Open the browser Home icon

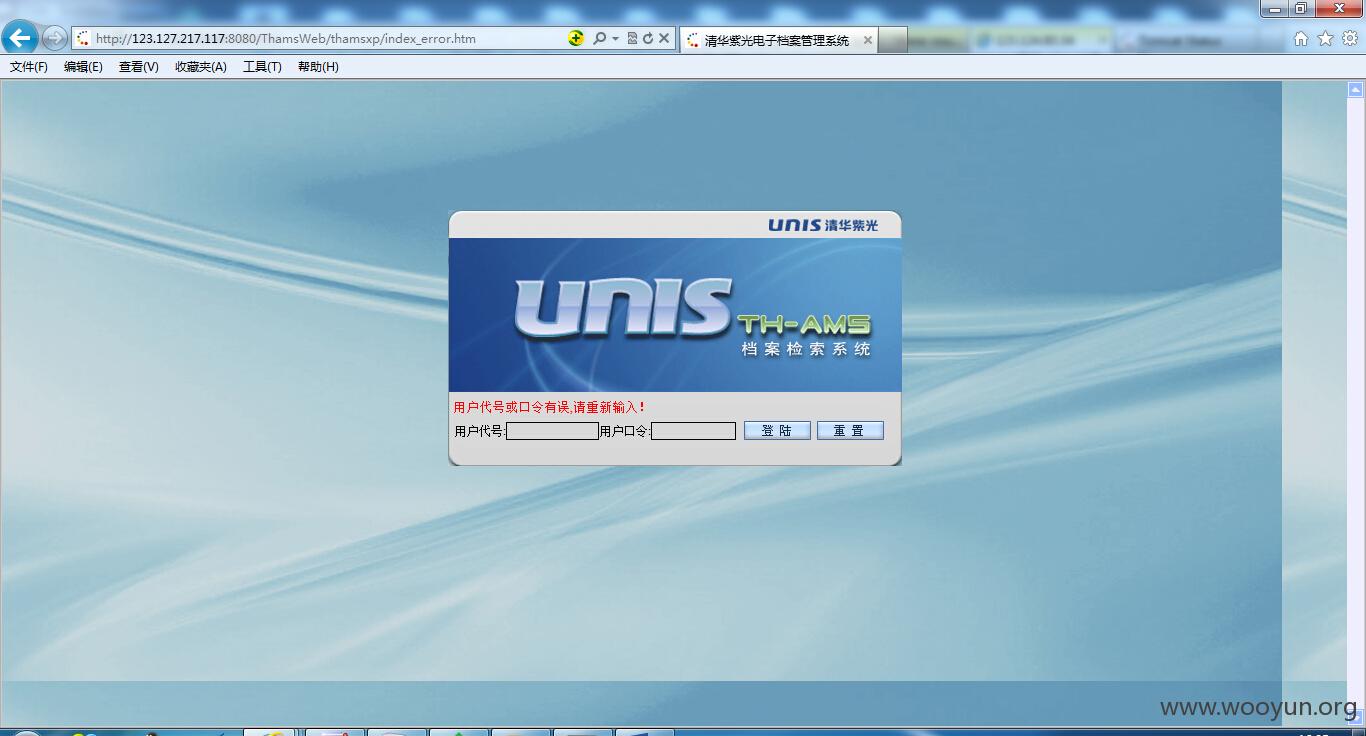(x=1301, y=38)
